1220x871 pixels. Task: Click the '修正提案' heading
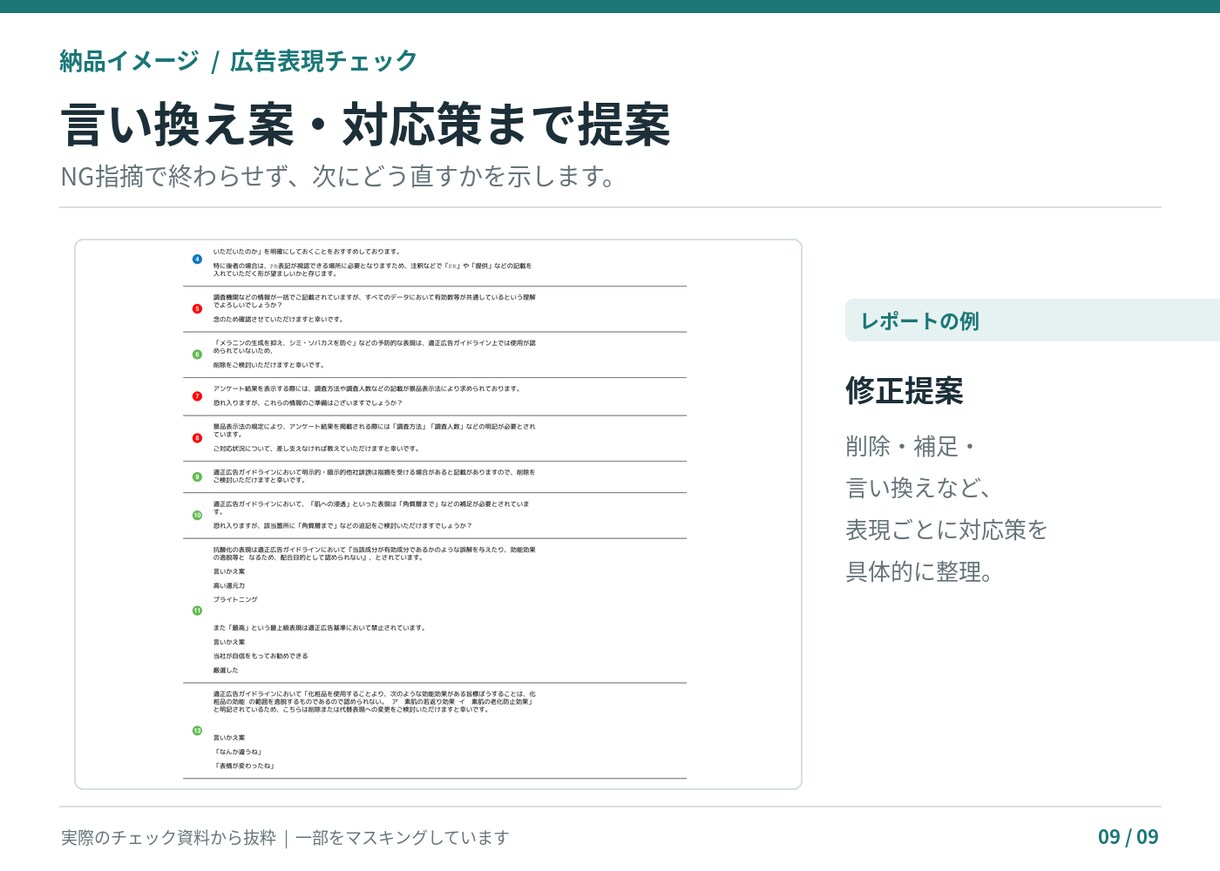click(x=904, y=390)
